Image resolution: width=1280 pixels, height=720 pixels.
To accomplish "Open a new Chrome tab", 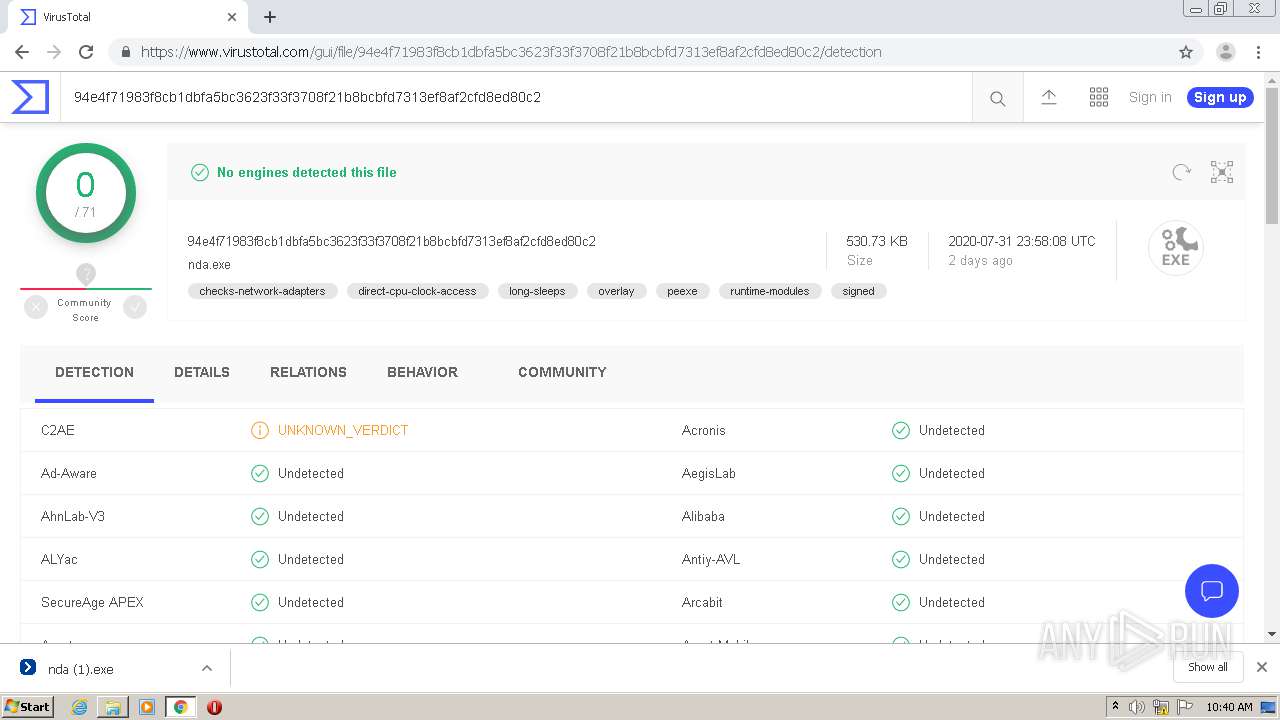I will (270, 17).
